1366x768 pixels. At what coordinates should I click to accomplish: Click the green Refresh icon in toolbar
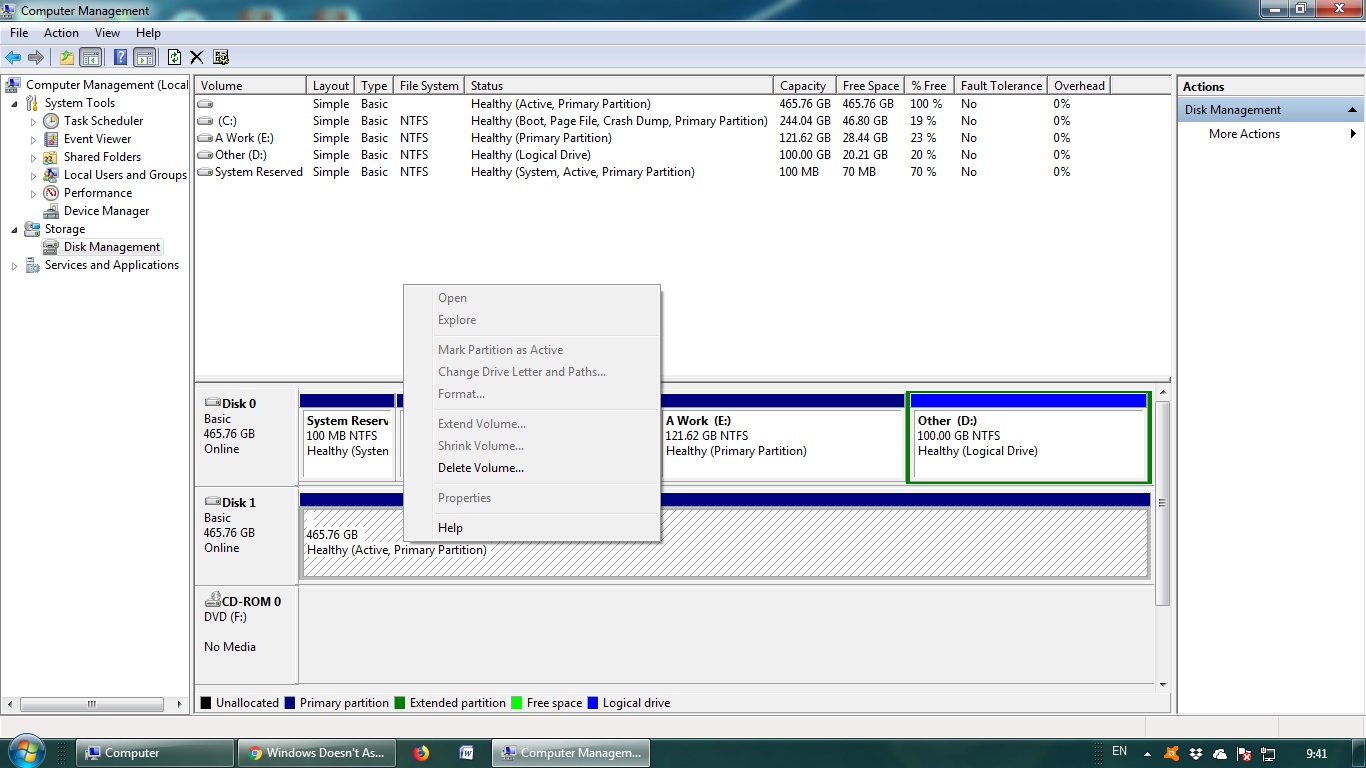174,57
